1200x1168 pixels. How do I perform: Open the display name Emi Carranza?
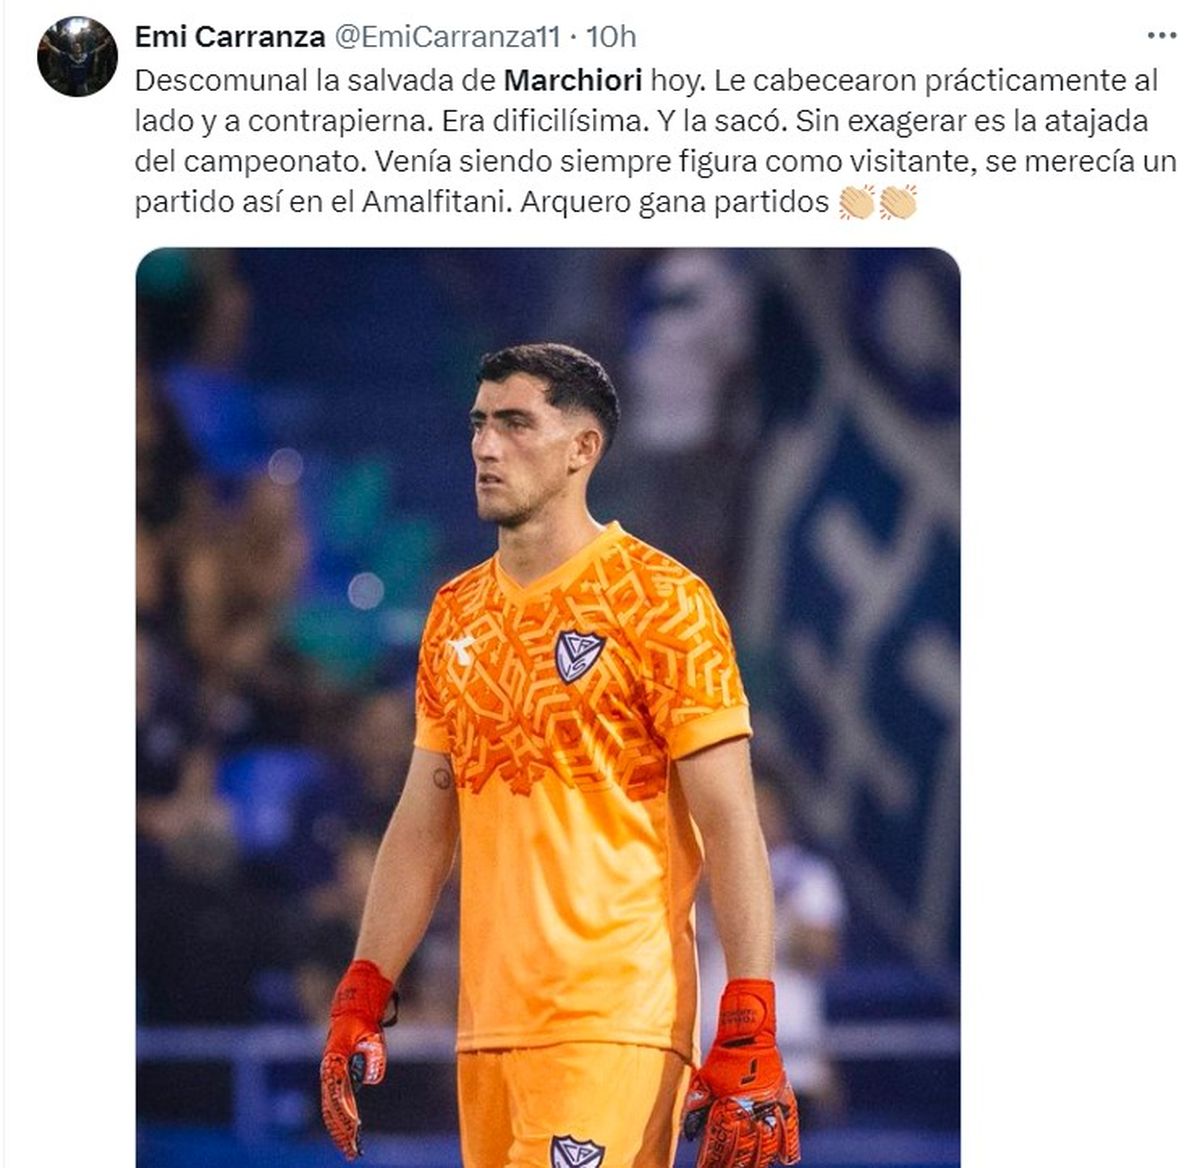point(230,37)
